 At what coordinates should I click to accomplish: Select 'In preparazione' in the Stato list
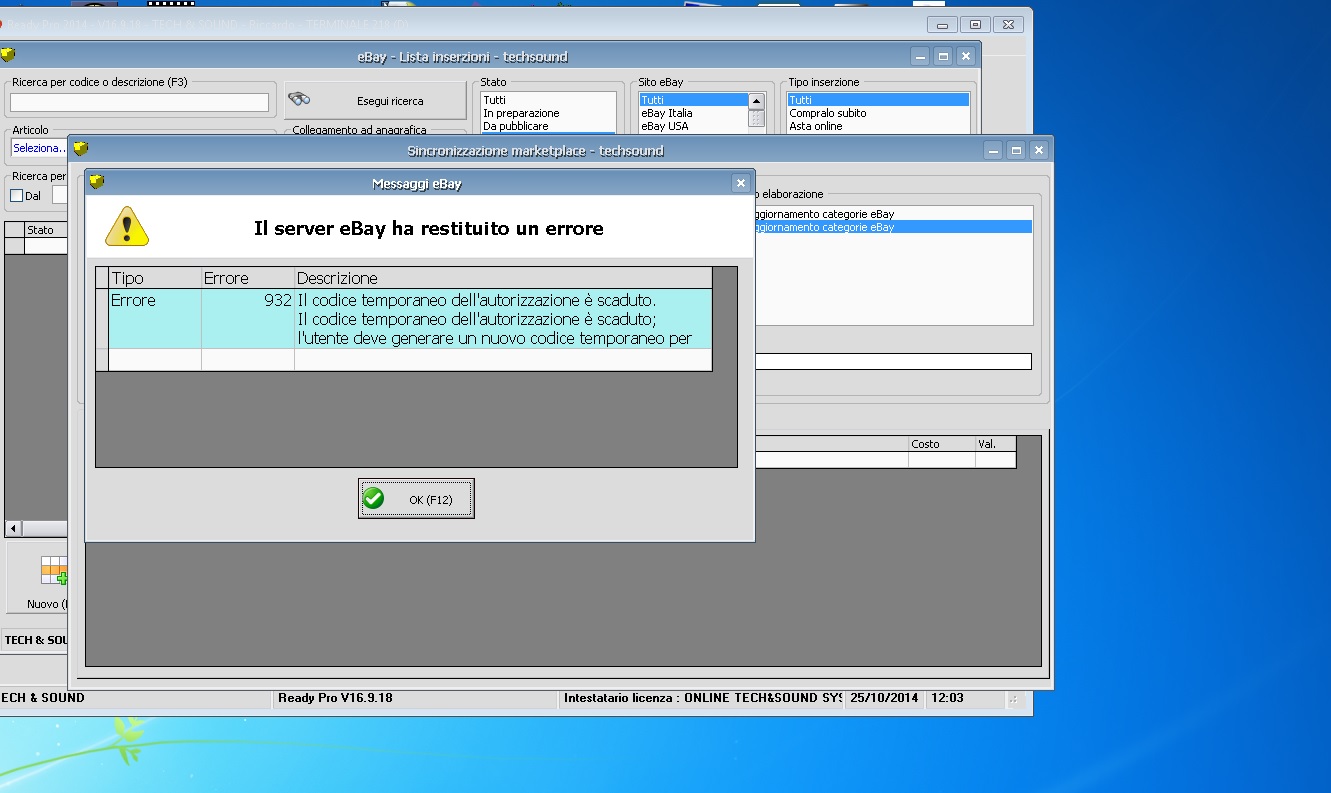[x=548, y=113]
